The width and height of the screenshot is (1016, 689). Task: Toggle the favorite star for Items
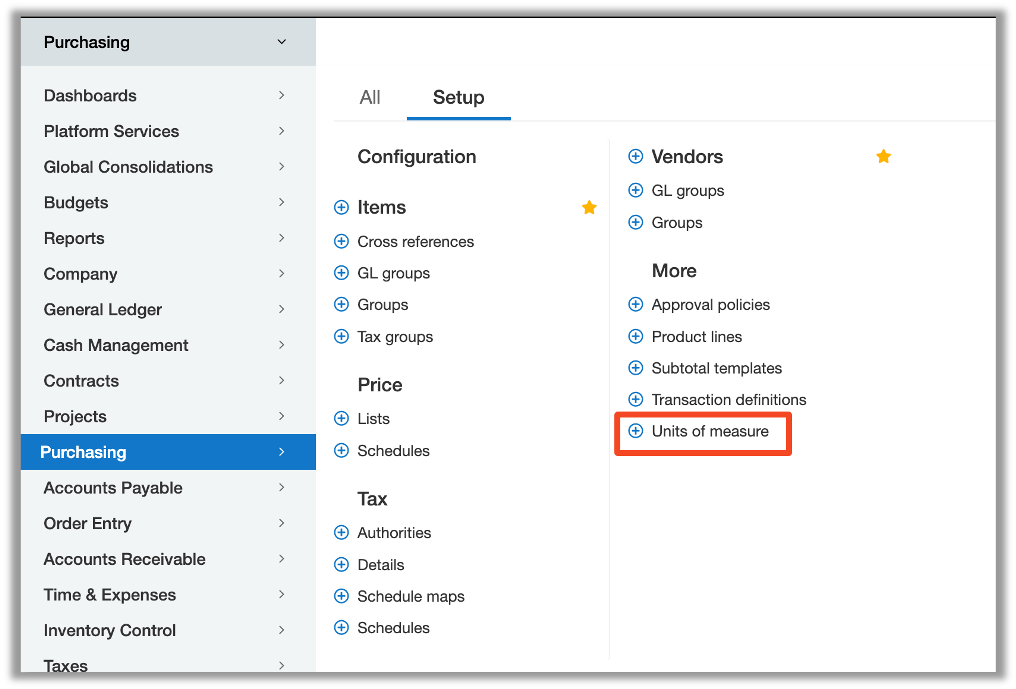[589, 208]
